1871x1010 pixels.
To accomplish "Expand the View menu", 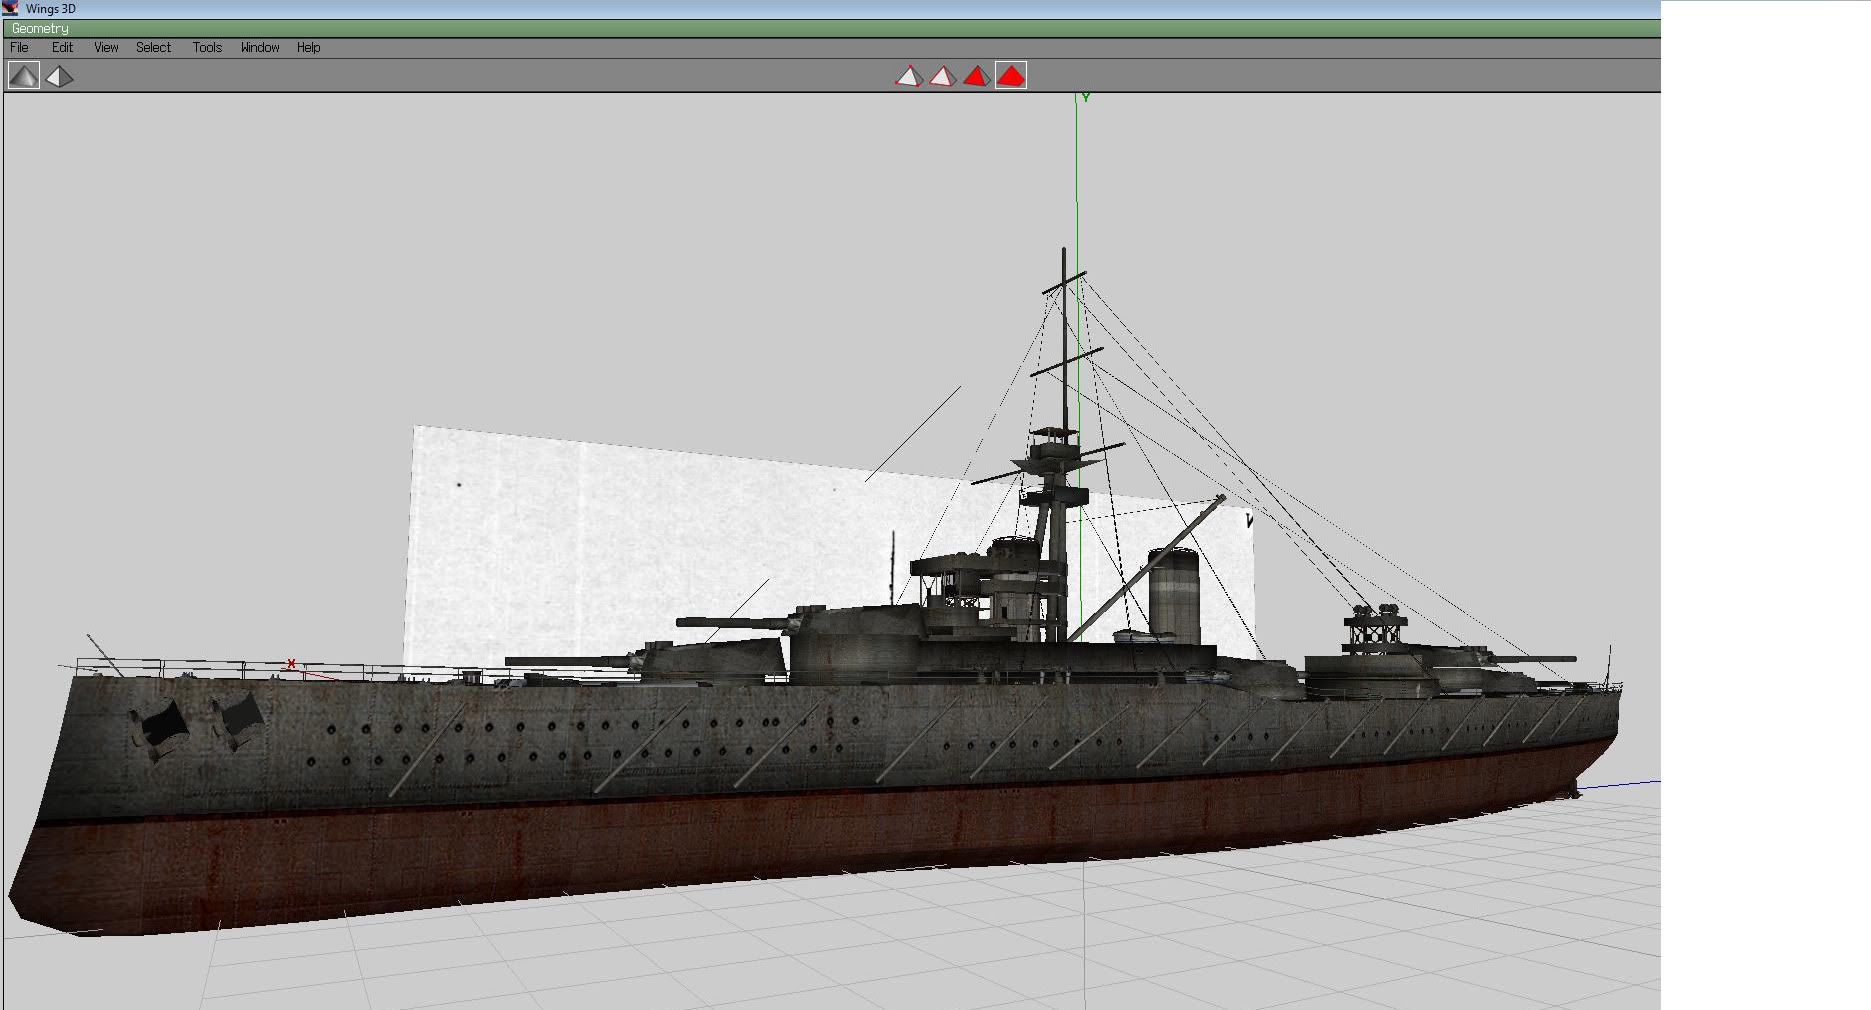I will coord(106,48).
